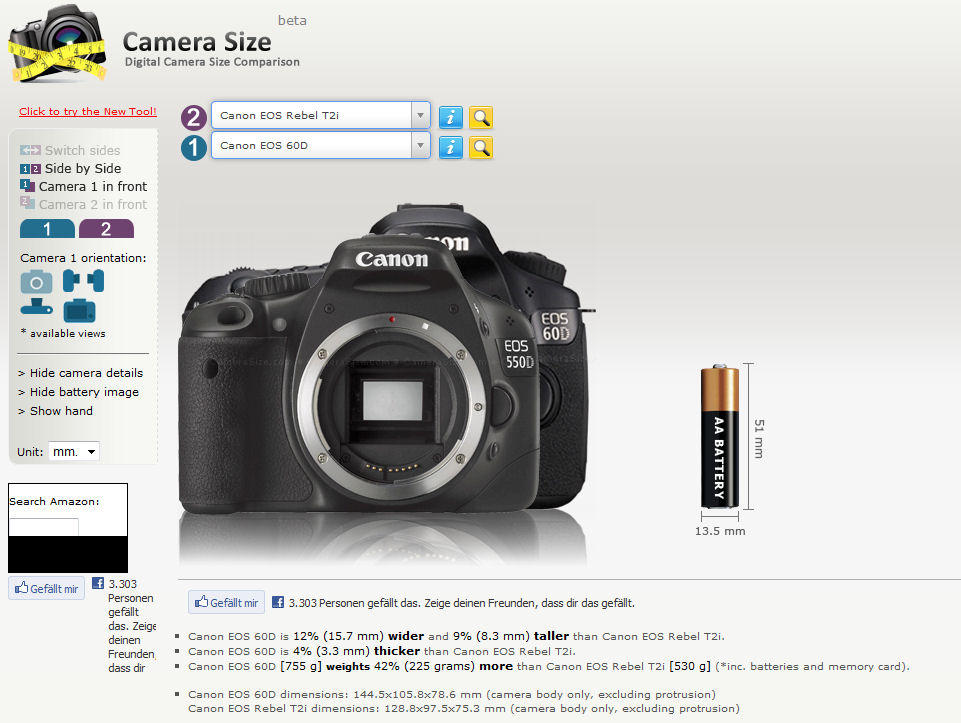Screen dimensions: 961x723
Task: Click Side by Side icon
Action: pyautogui.click(x=30, y=168)
